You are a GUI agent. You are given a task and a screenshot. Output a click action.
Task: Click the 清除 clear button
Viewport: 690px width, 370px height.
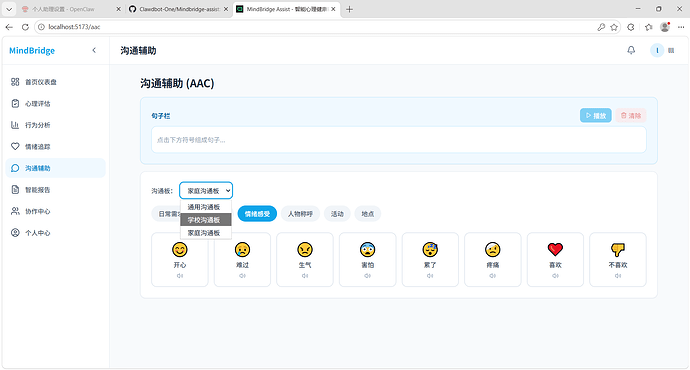coord(631,115)
